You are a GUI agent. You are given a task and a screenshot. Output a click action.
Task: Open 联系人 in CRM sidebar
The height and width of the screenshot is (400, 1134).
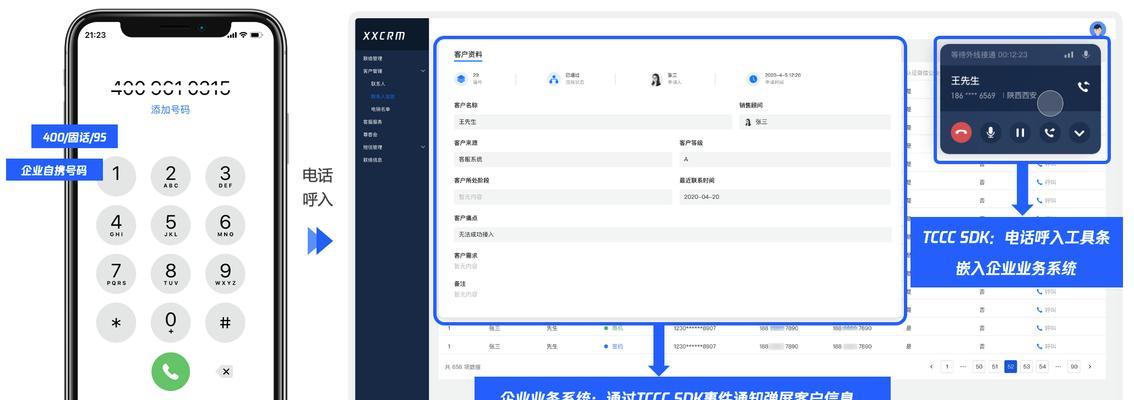click(378, 84)
